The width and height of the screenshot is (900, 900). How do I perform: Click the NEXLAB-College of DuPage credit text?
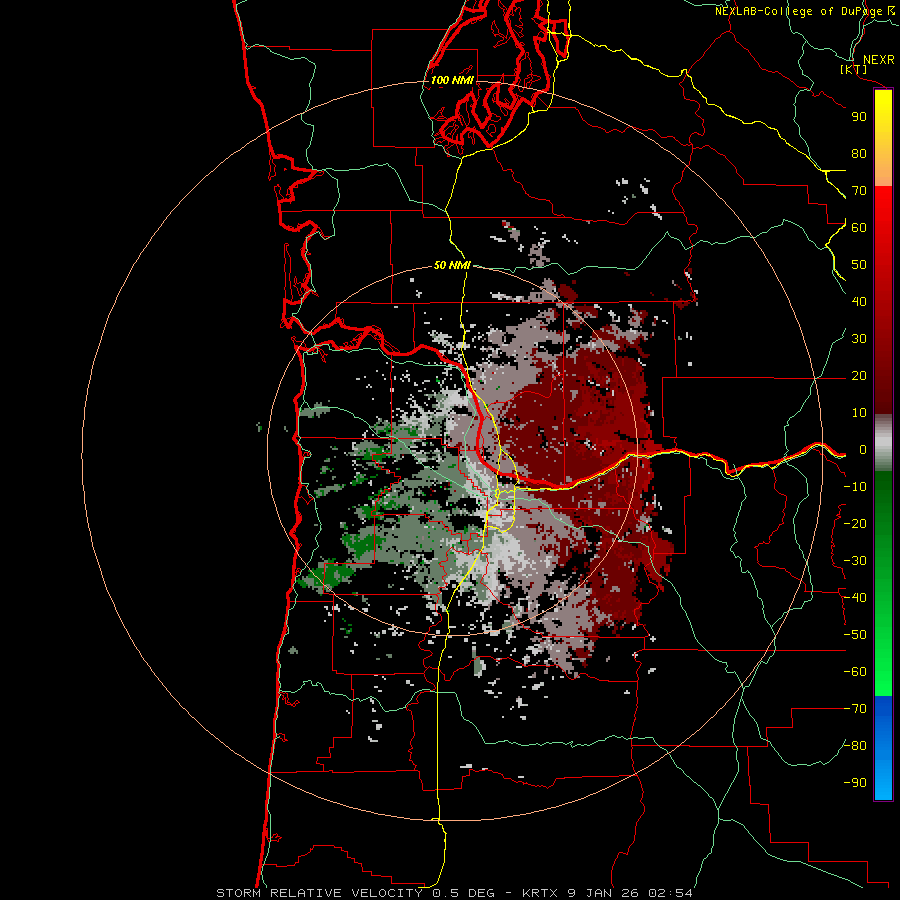(x=804, y=11)
